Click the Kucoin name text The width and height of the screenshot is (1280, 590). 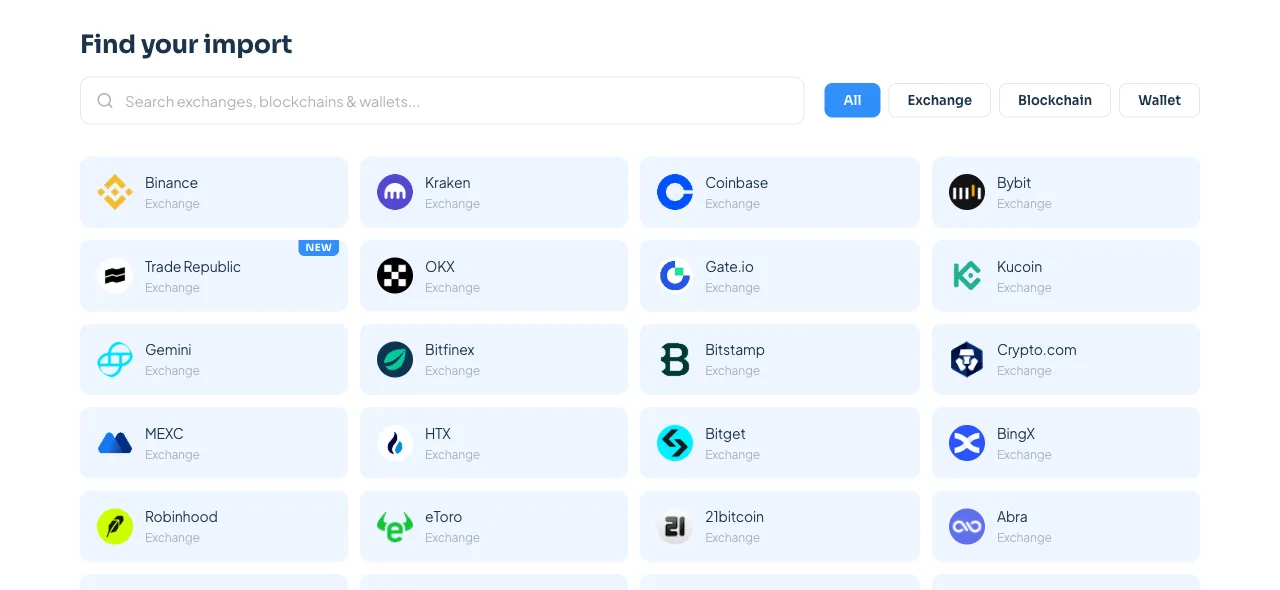click(1019, 267)
